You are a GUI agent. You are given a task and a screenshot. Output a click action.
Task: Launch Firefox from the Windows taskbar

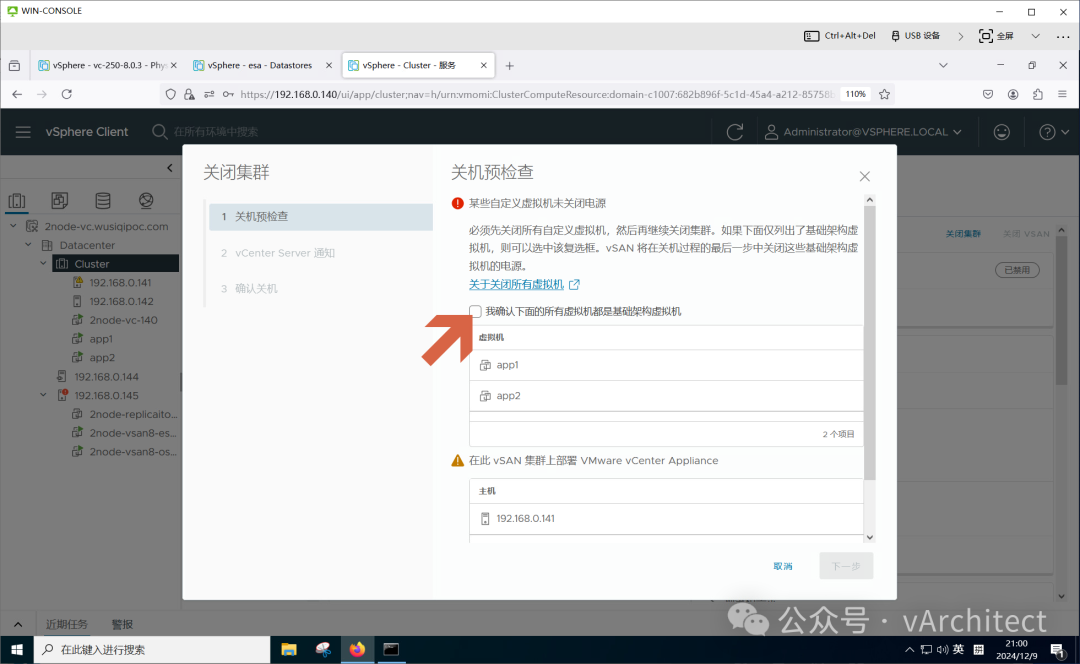coord(357,650)
